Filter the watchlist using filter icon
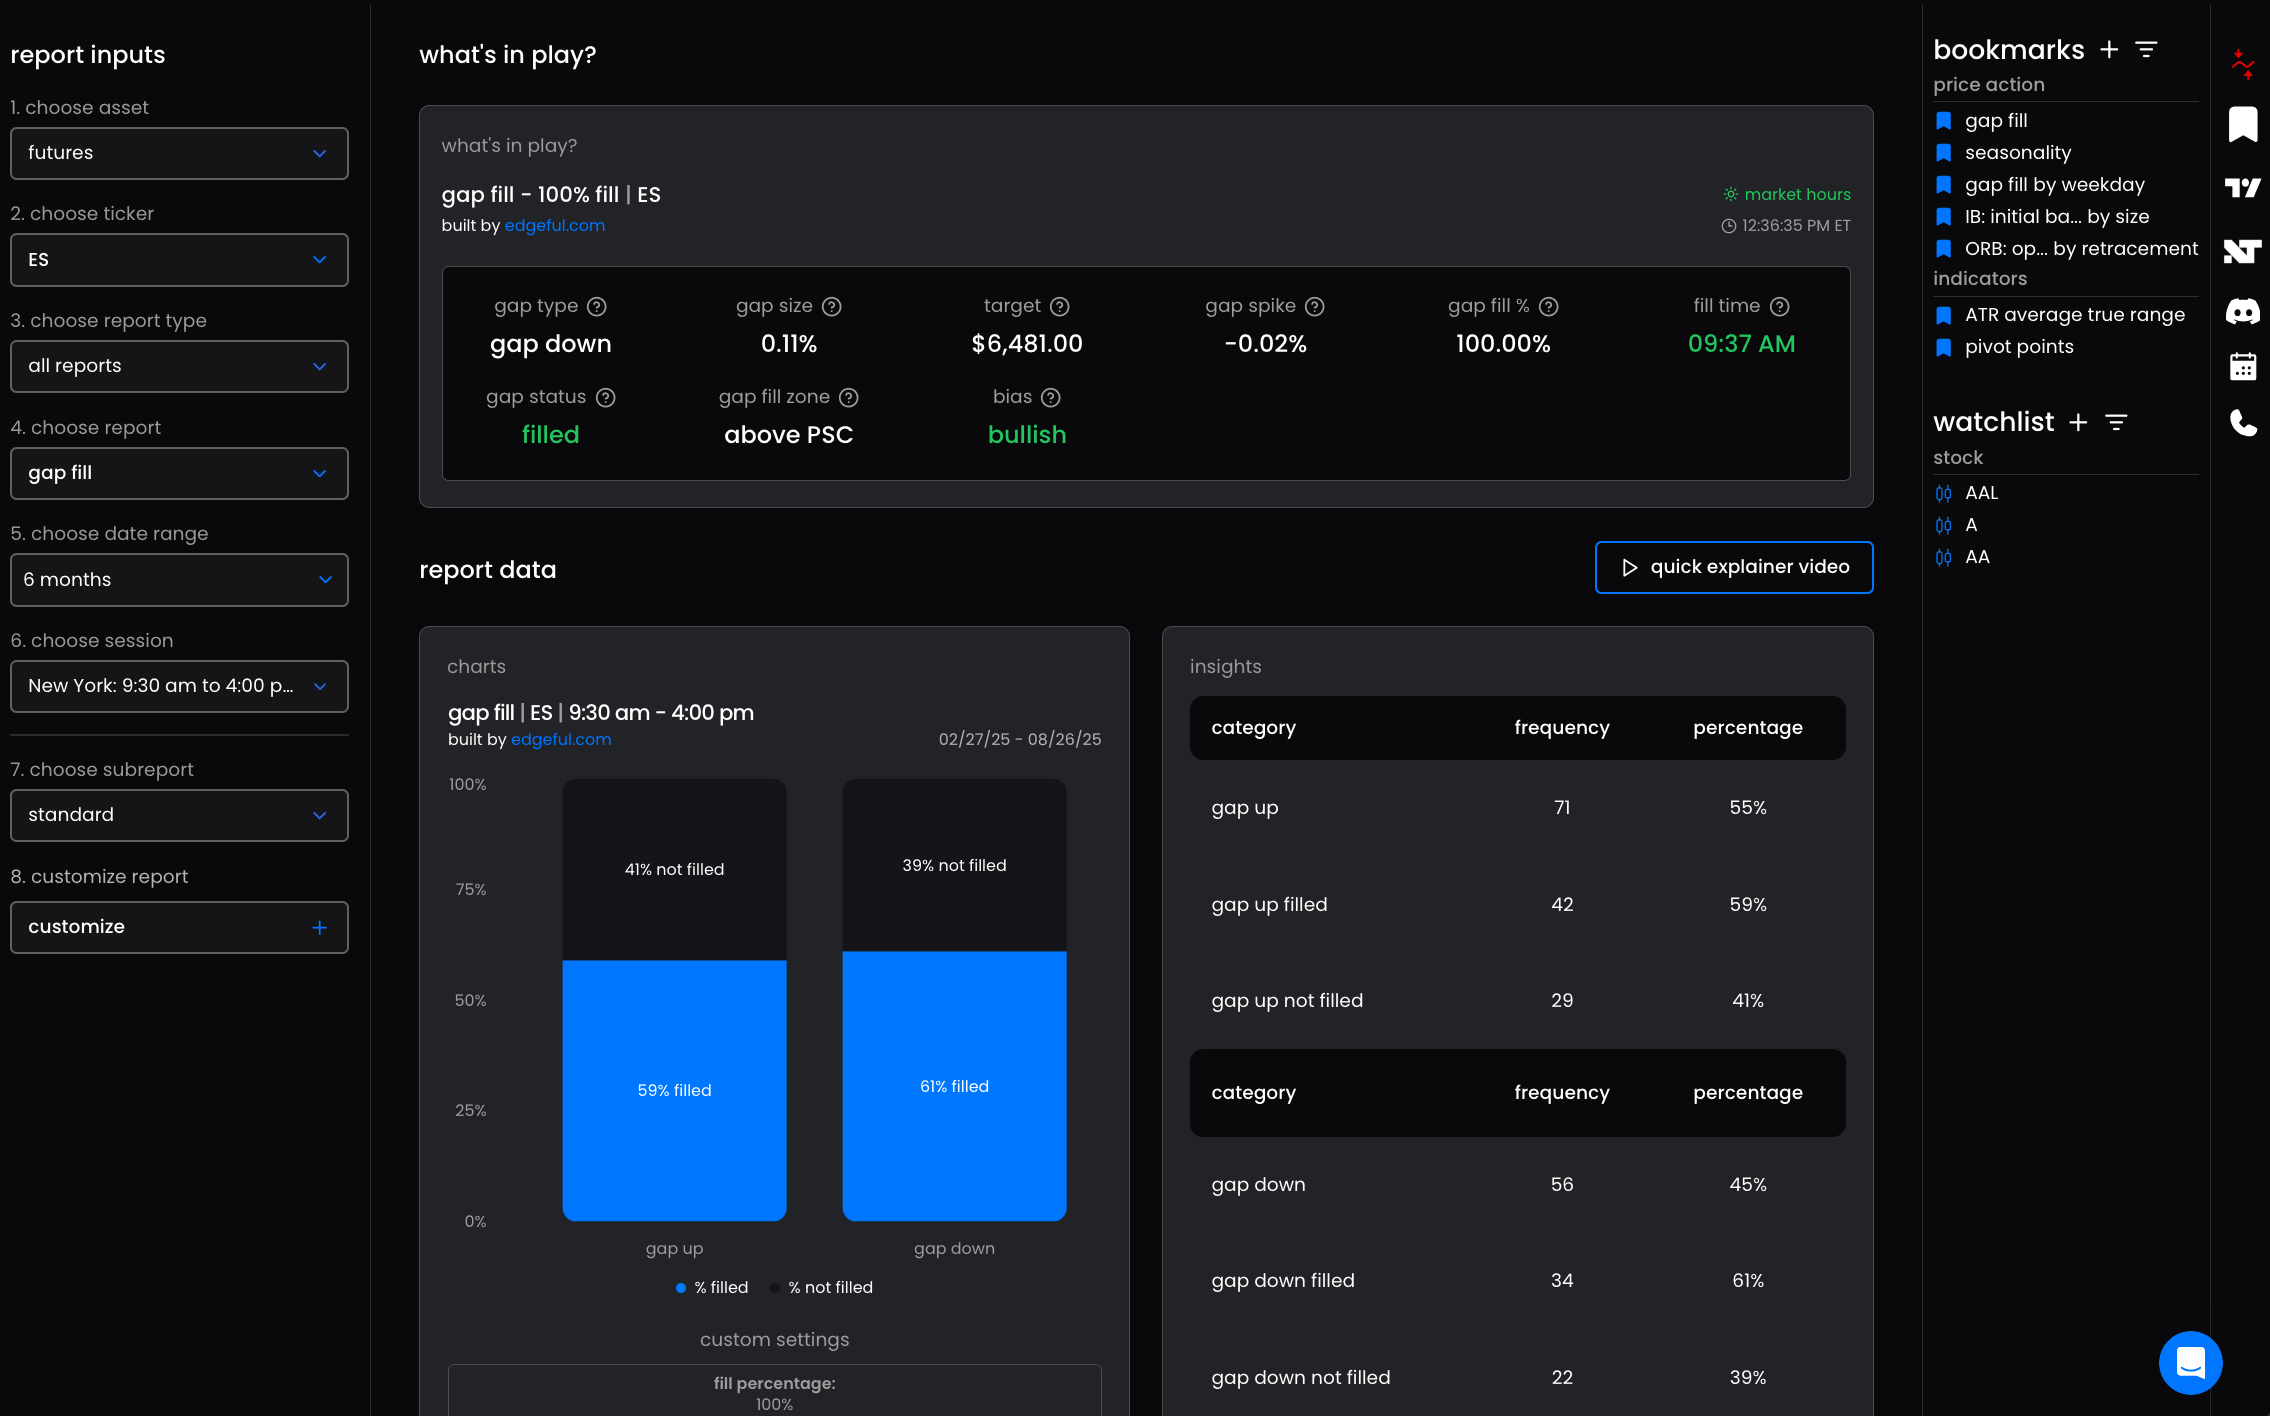The height and width of the screenshot is (1416, 2270). (x=2116, y=422)
